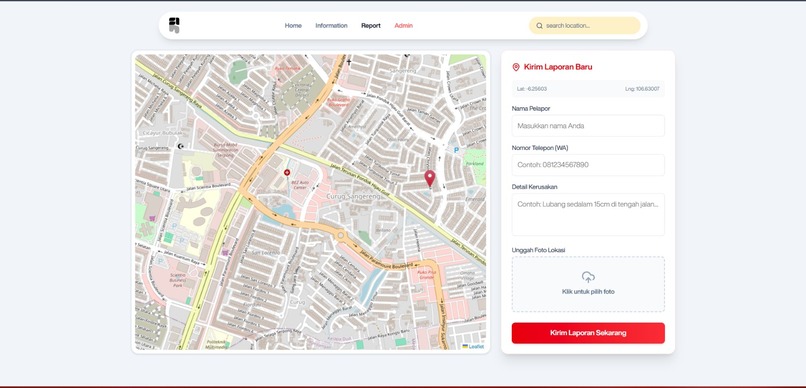Image resolution: width=806 pixels, height=388 pixels.
Task: Click the Detail Kerusakan text area
Action: pyautogui.click(x=588, y=215)
